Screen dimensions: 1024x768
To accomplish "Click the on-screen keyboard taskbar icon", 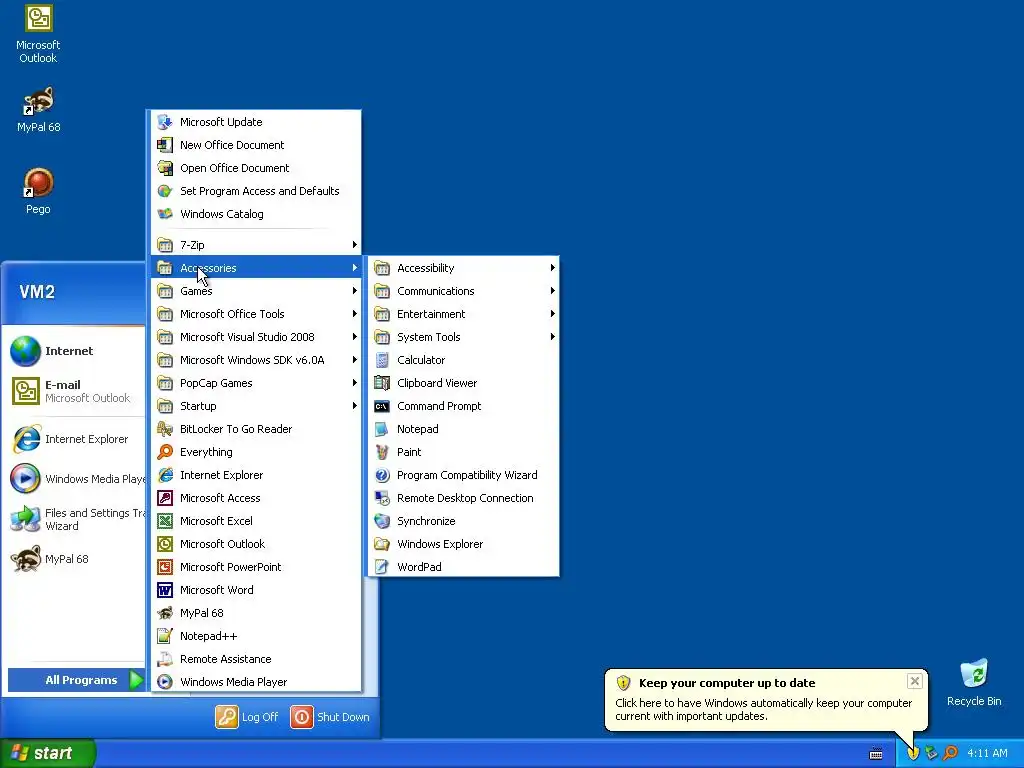I will pyautogui.click(x=876, y=754).
